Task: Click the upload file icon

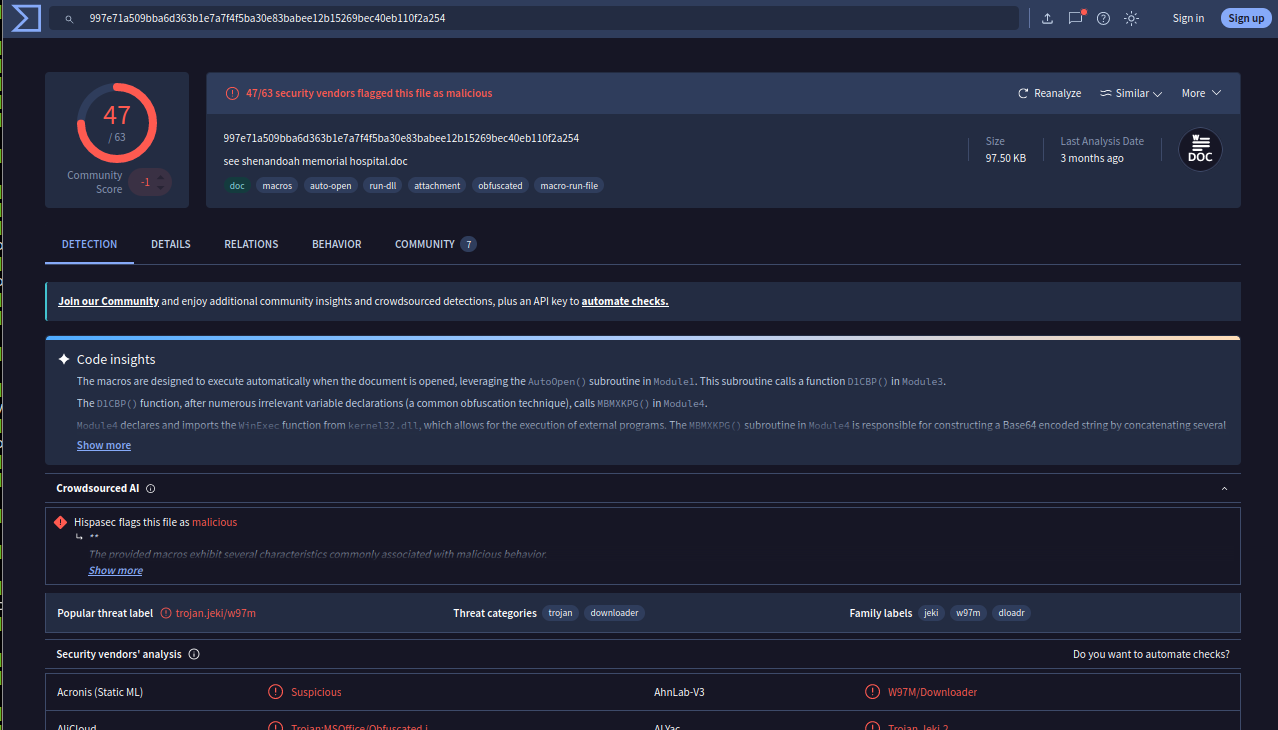Action: click(x=1048, y=18)
